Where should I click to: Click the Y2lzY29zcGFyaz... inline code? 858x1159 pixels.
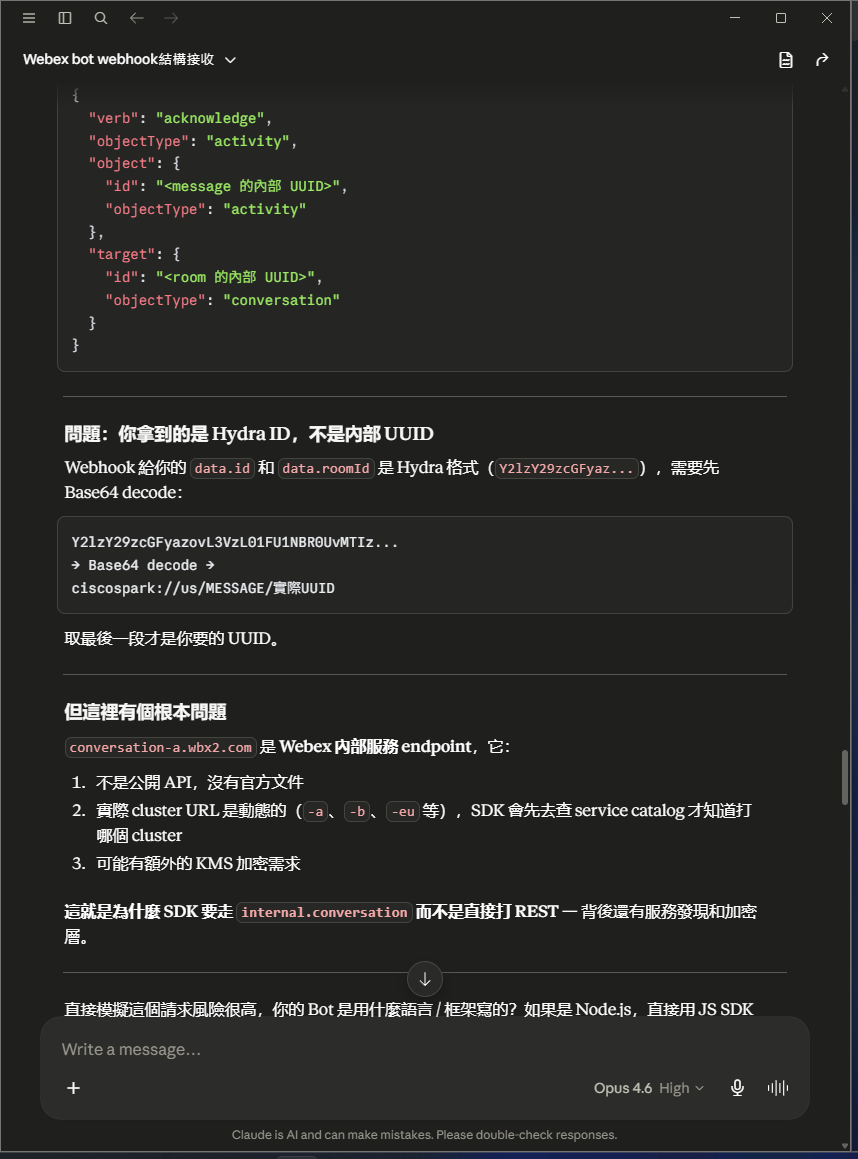pos(566,468)
